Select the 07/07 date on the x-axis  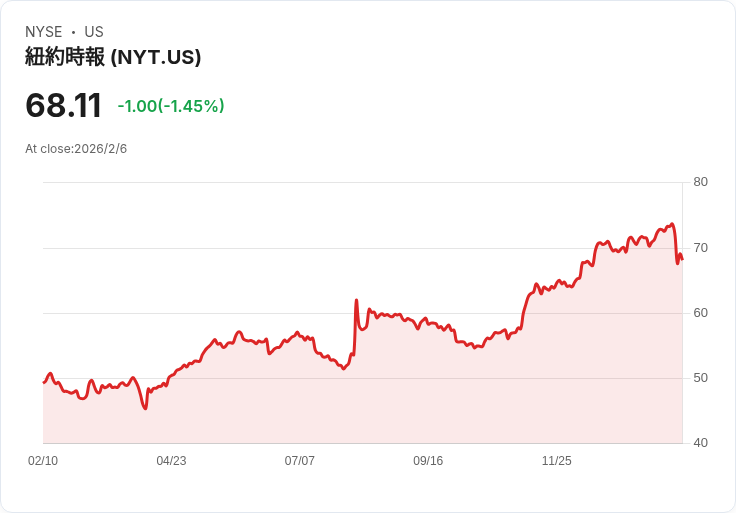299,461
